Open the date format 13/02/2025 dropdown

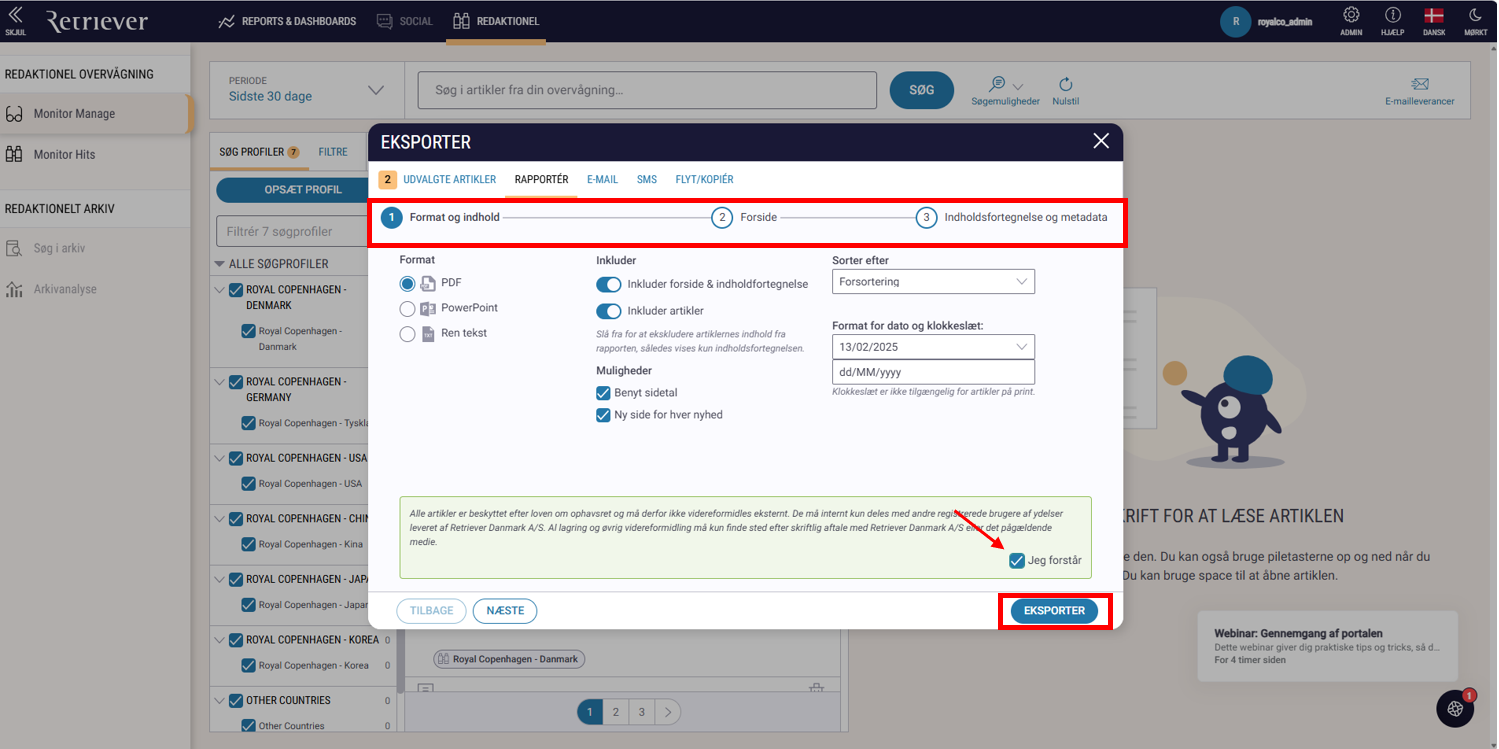click(x=933, y=346)
